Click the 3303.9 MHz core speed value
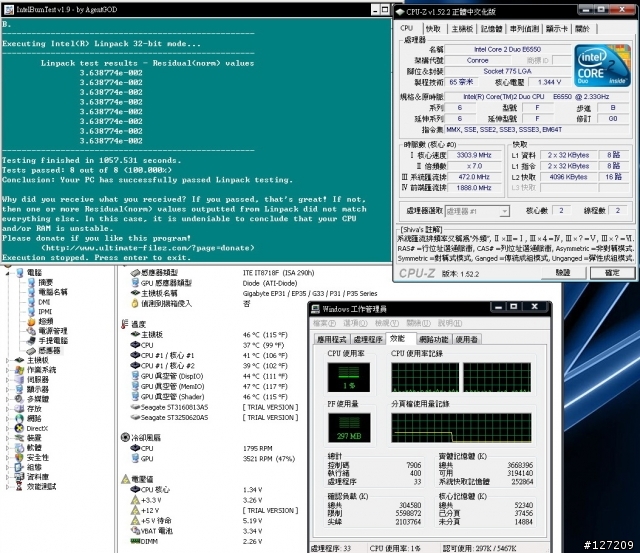Viewport: 640px width, 553px height. click(x=474, y=155)
